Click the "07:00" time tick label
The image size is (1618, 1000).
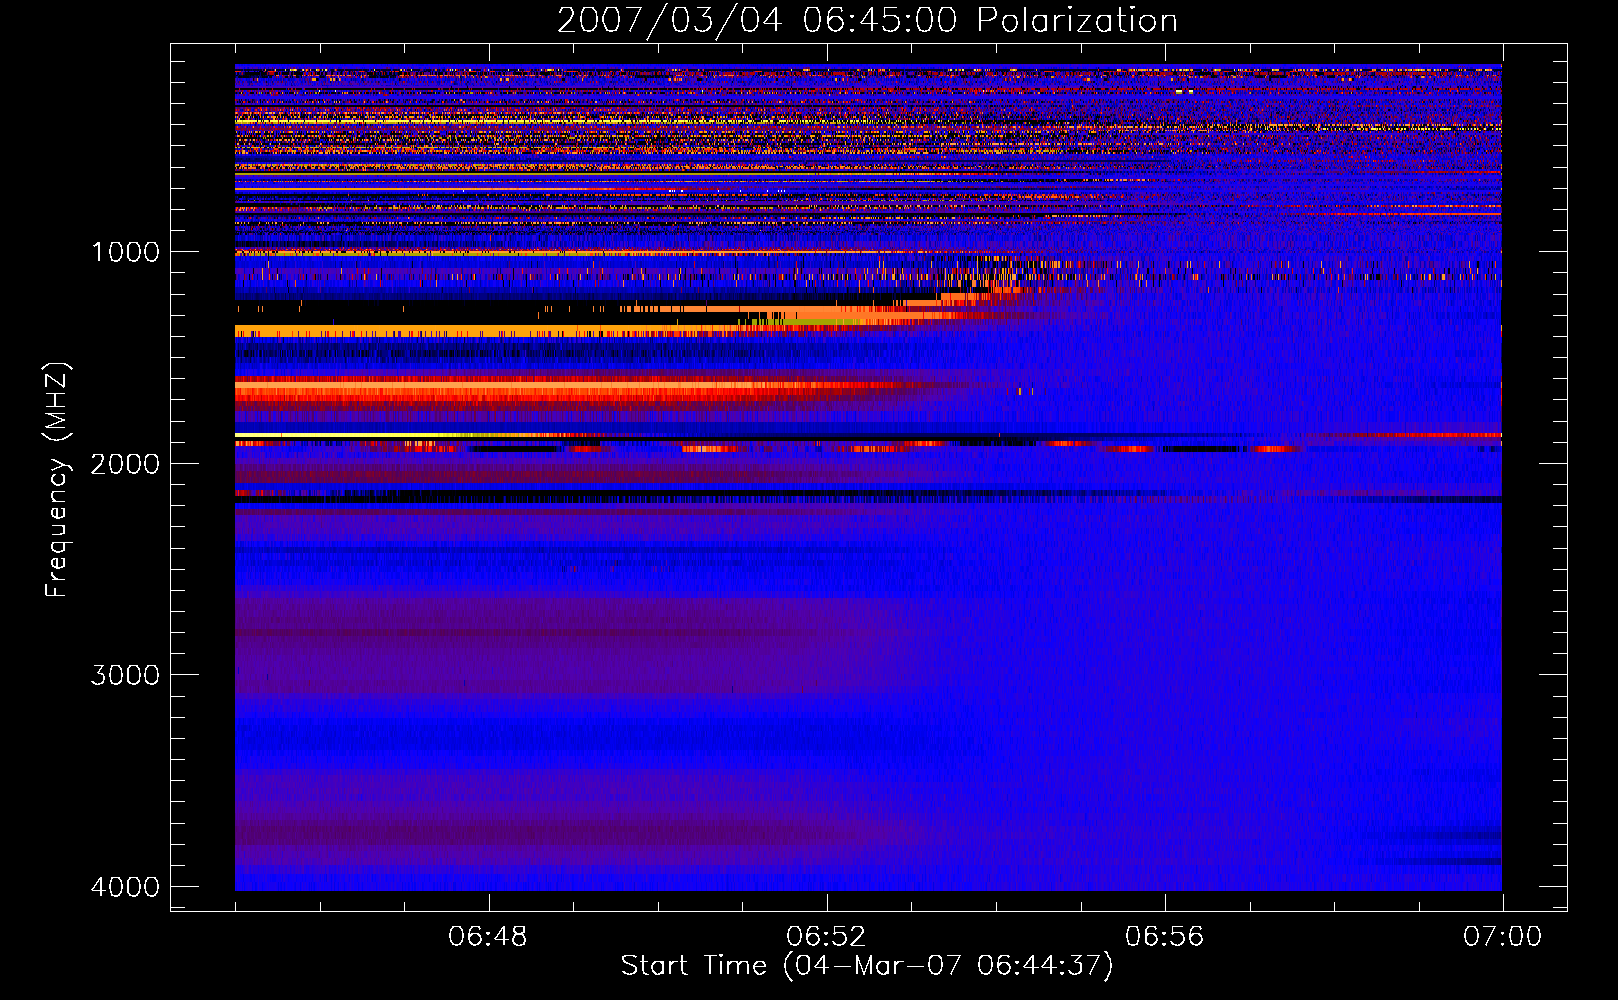(x=1502, y=938)
